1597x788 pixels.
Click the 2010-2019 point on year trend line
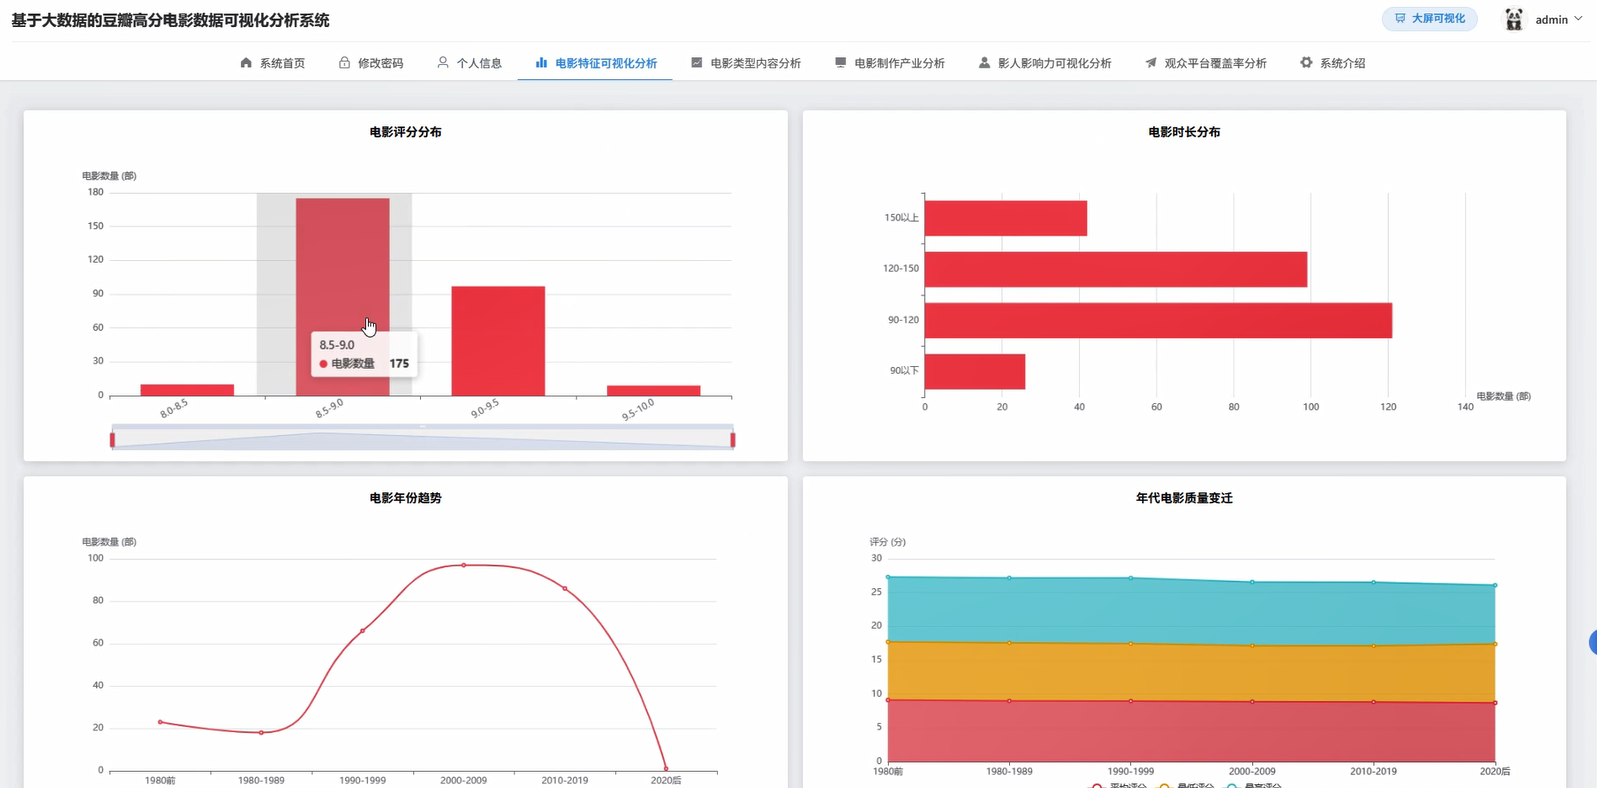click(565, 589)
